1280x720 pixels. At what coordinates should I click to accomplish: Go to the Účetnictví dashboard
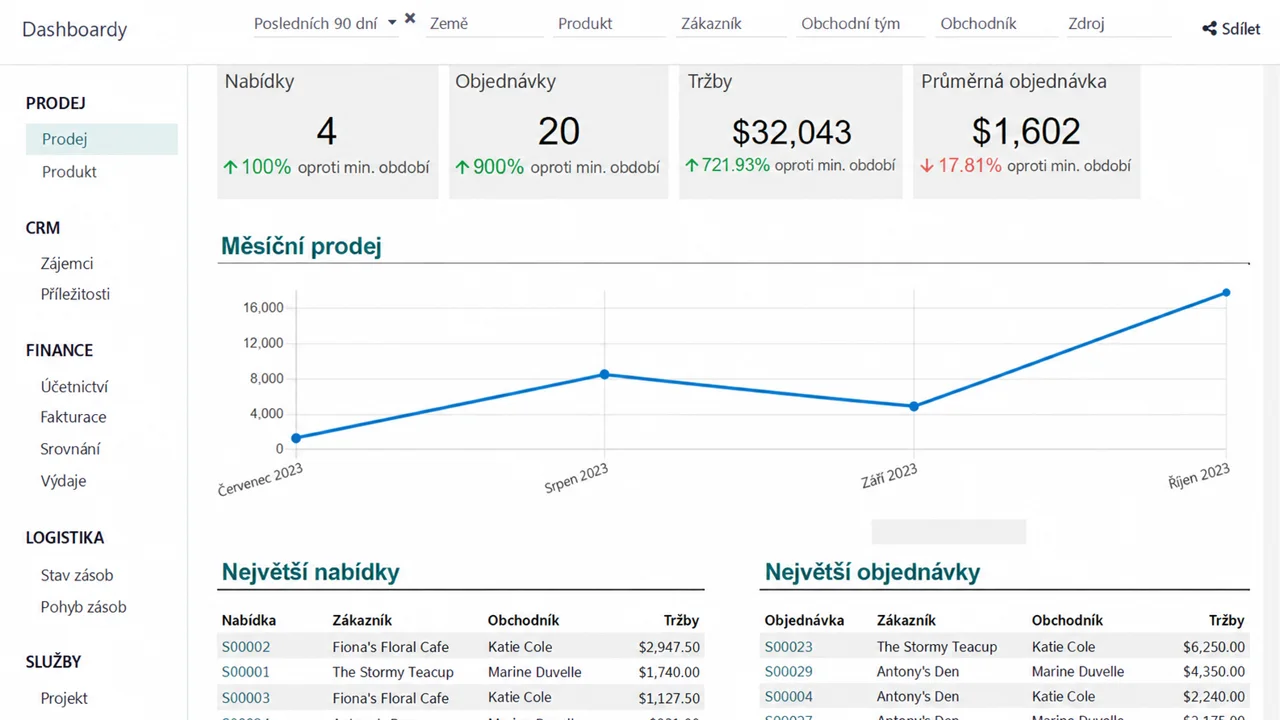pos(74,386)
